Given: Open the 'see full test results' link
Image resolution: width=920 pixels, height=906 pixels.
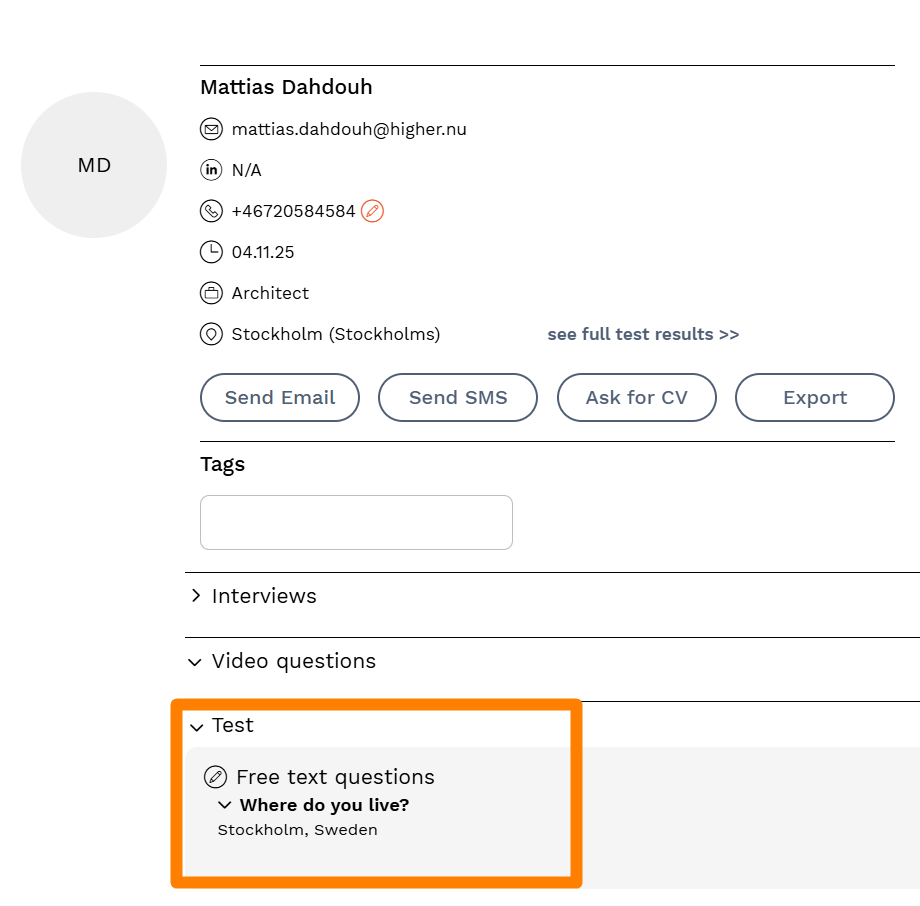Looking at the screenshot, I should 643,334.
